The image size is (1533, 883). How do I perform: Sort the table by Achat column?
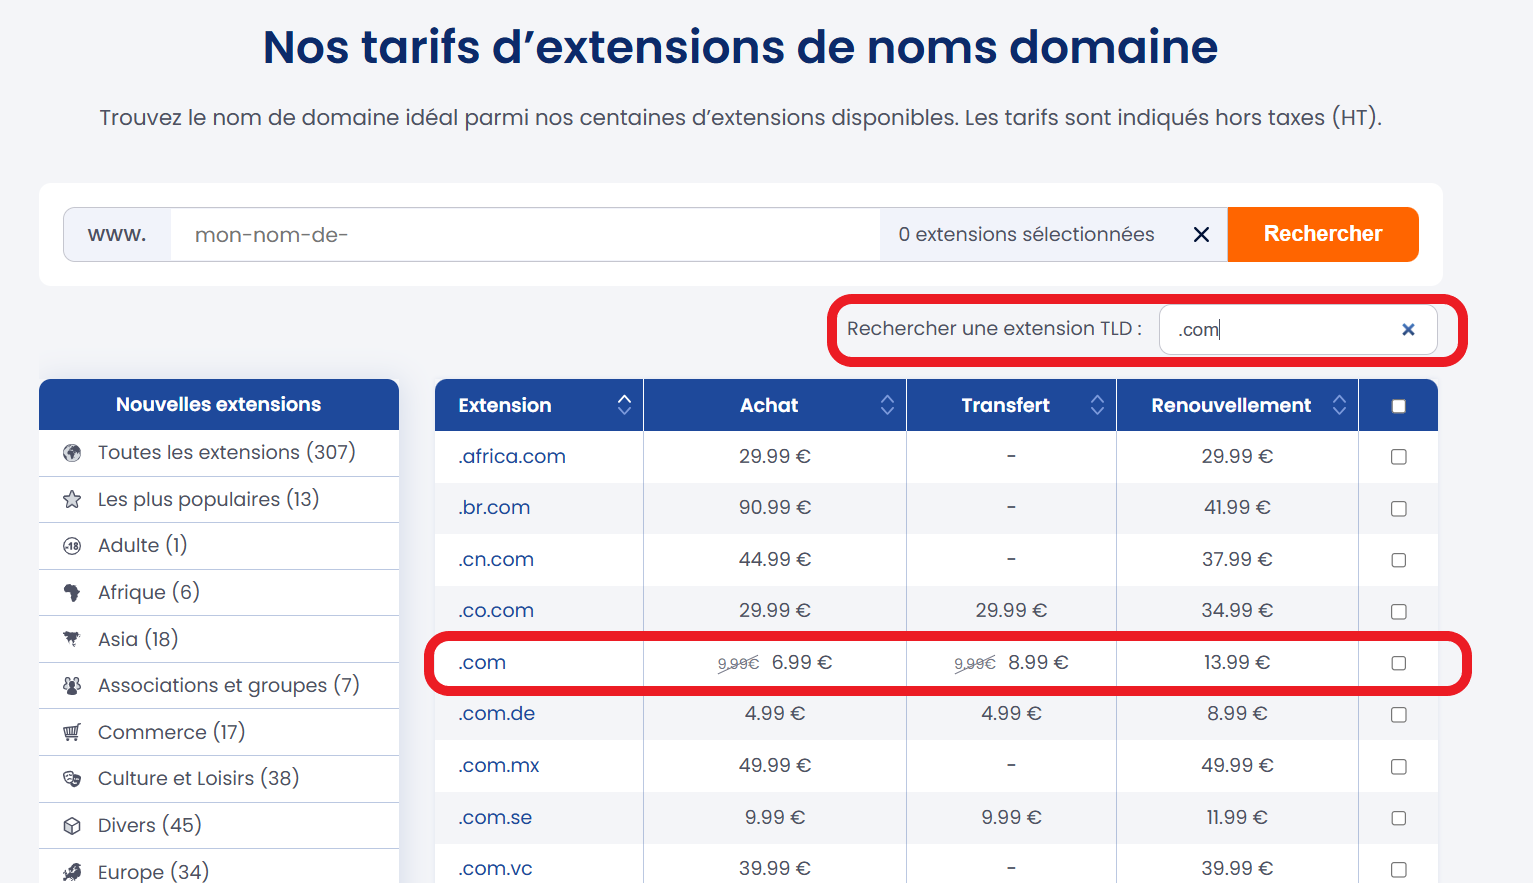point(886,404)
